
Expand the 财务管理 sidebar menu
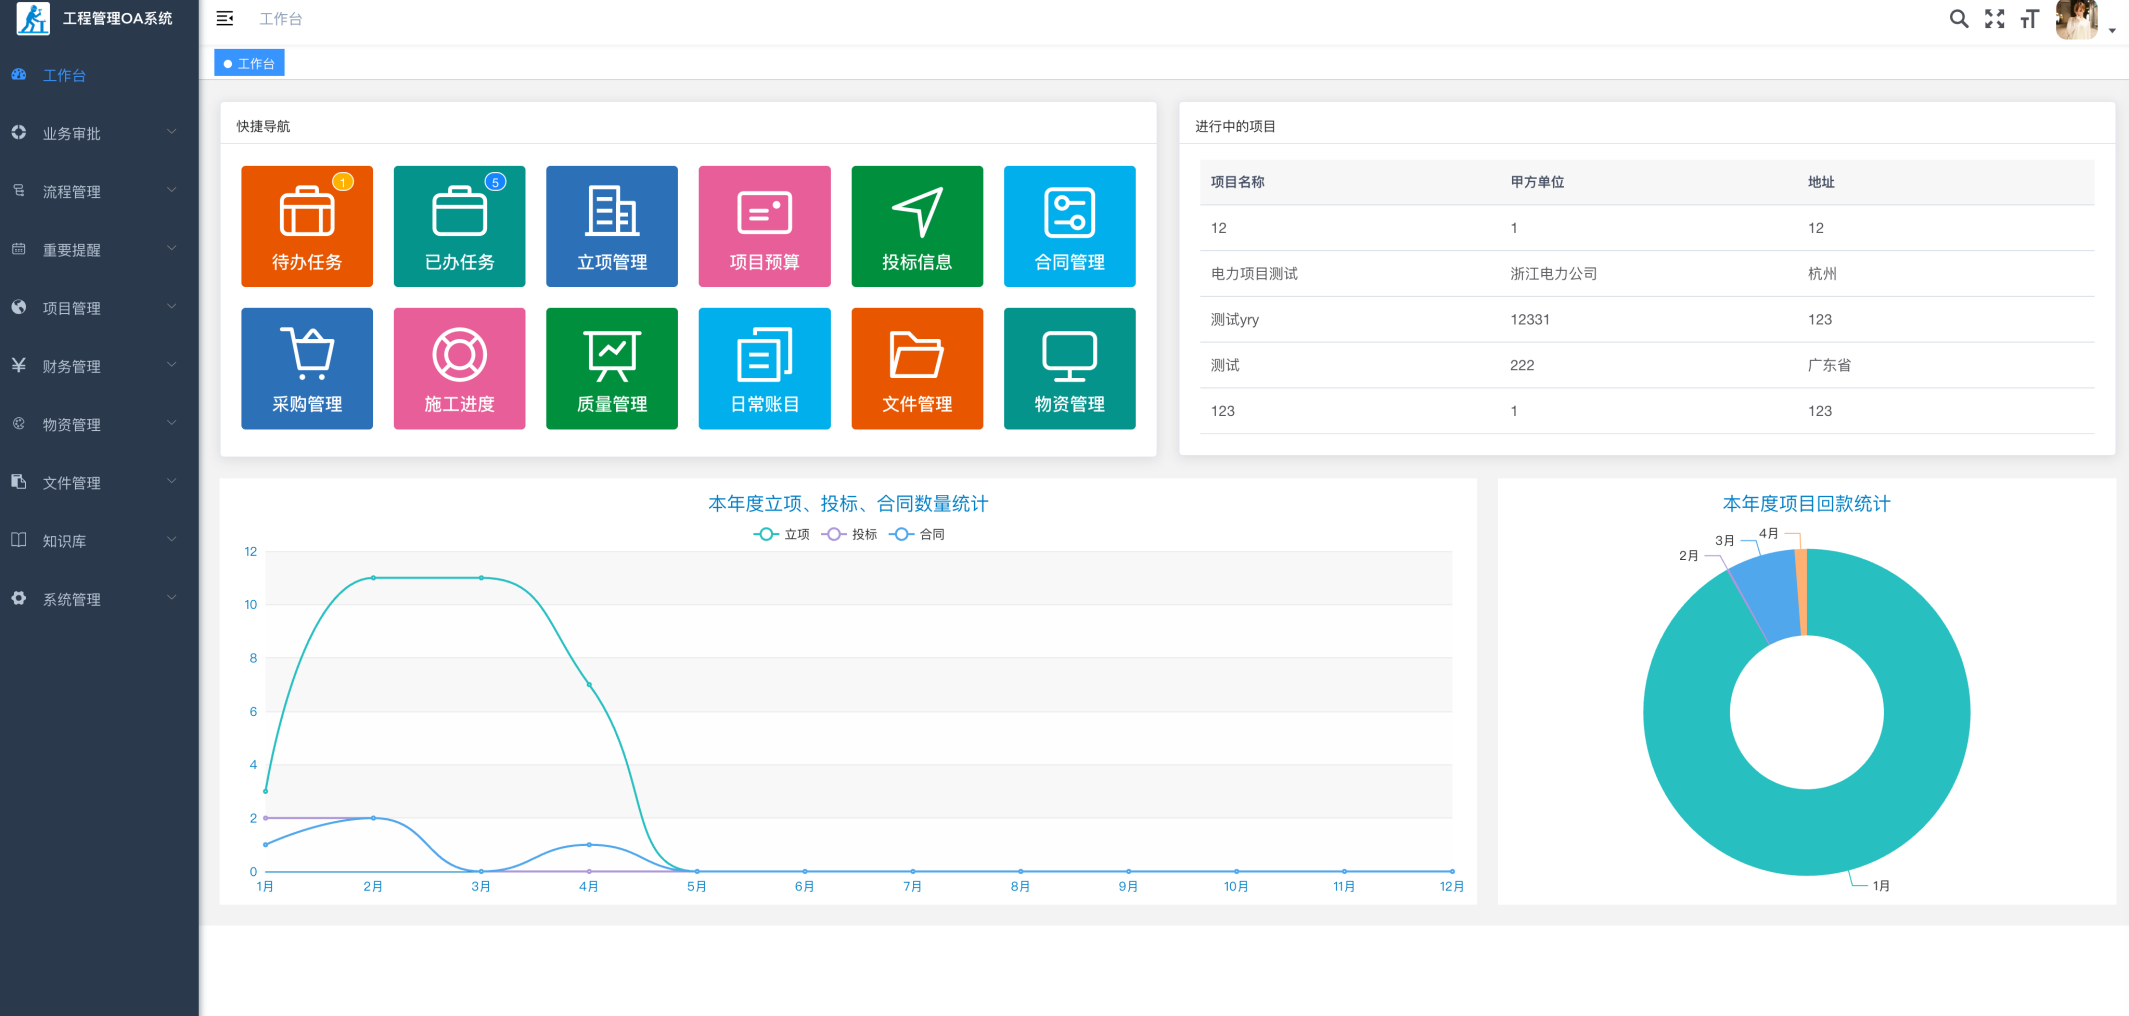(98, 366)
